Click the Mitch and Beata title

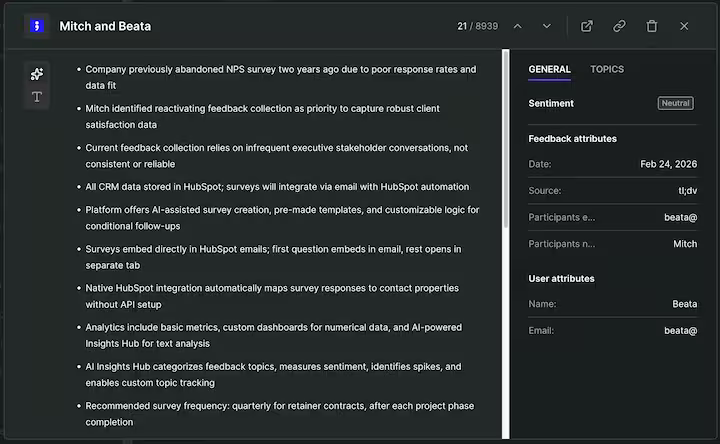(105, 26)
